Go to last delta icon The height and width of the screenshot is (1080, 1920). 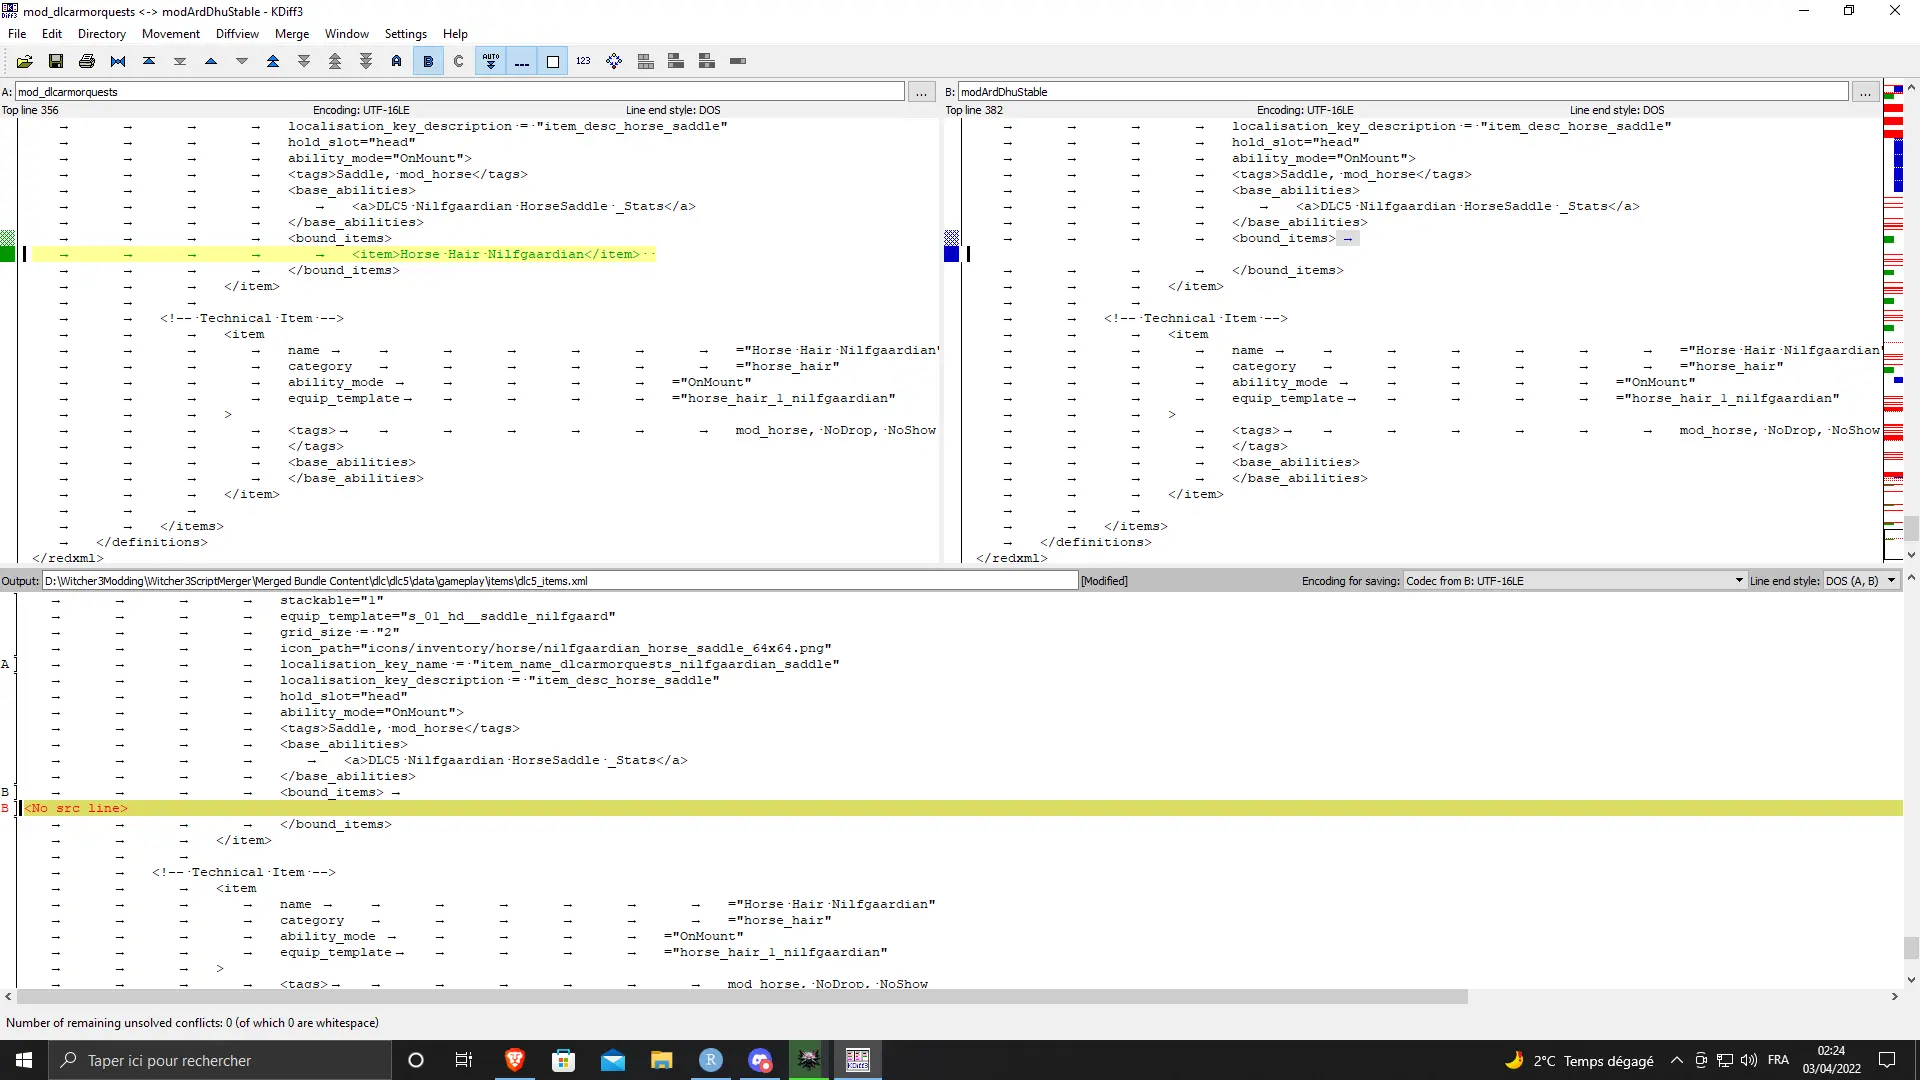pos(180,61)
